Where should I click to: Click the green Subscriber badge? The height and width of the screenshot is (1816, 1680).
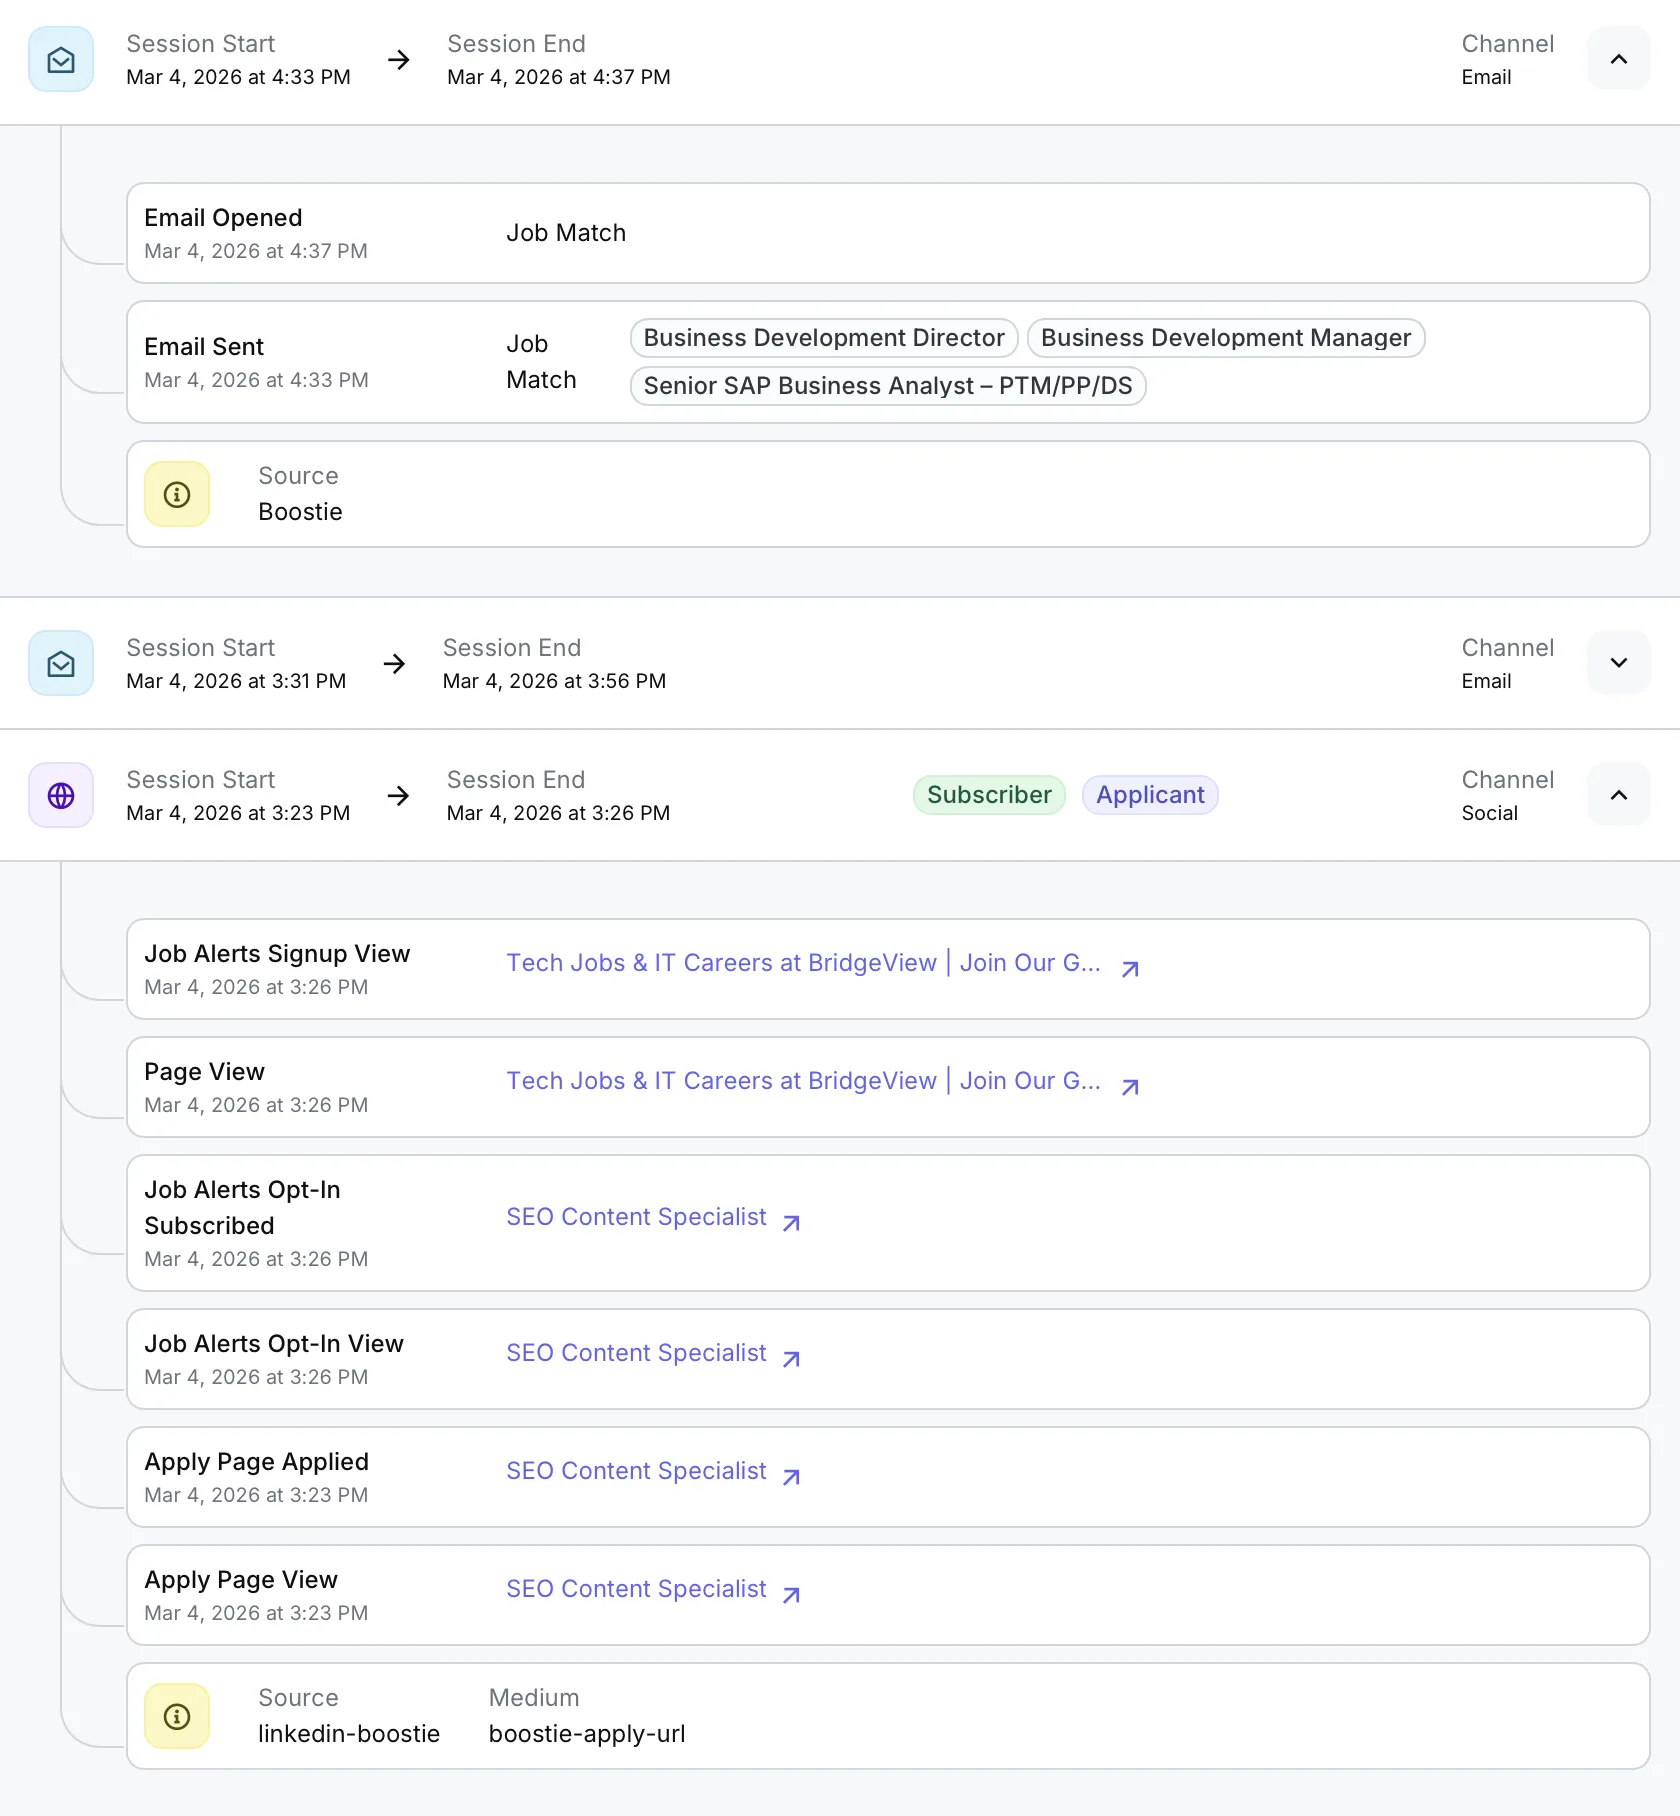tap(988, 795)
